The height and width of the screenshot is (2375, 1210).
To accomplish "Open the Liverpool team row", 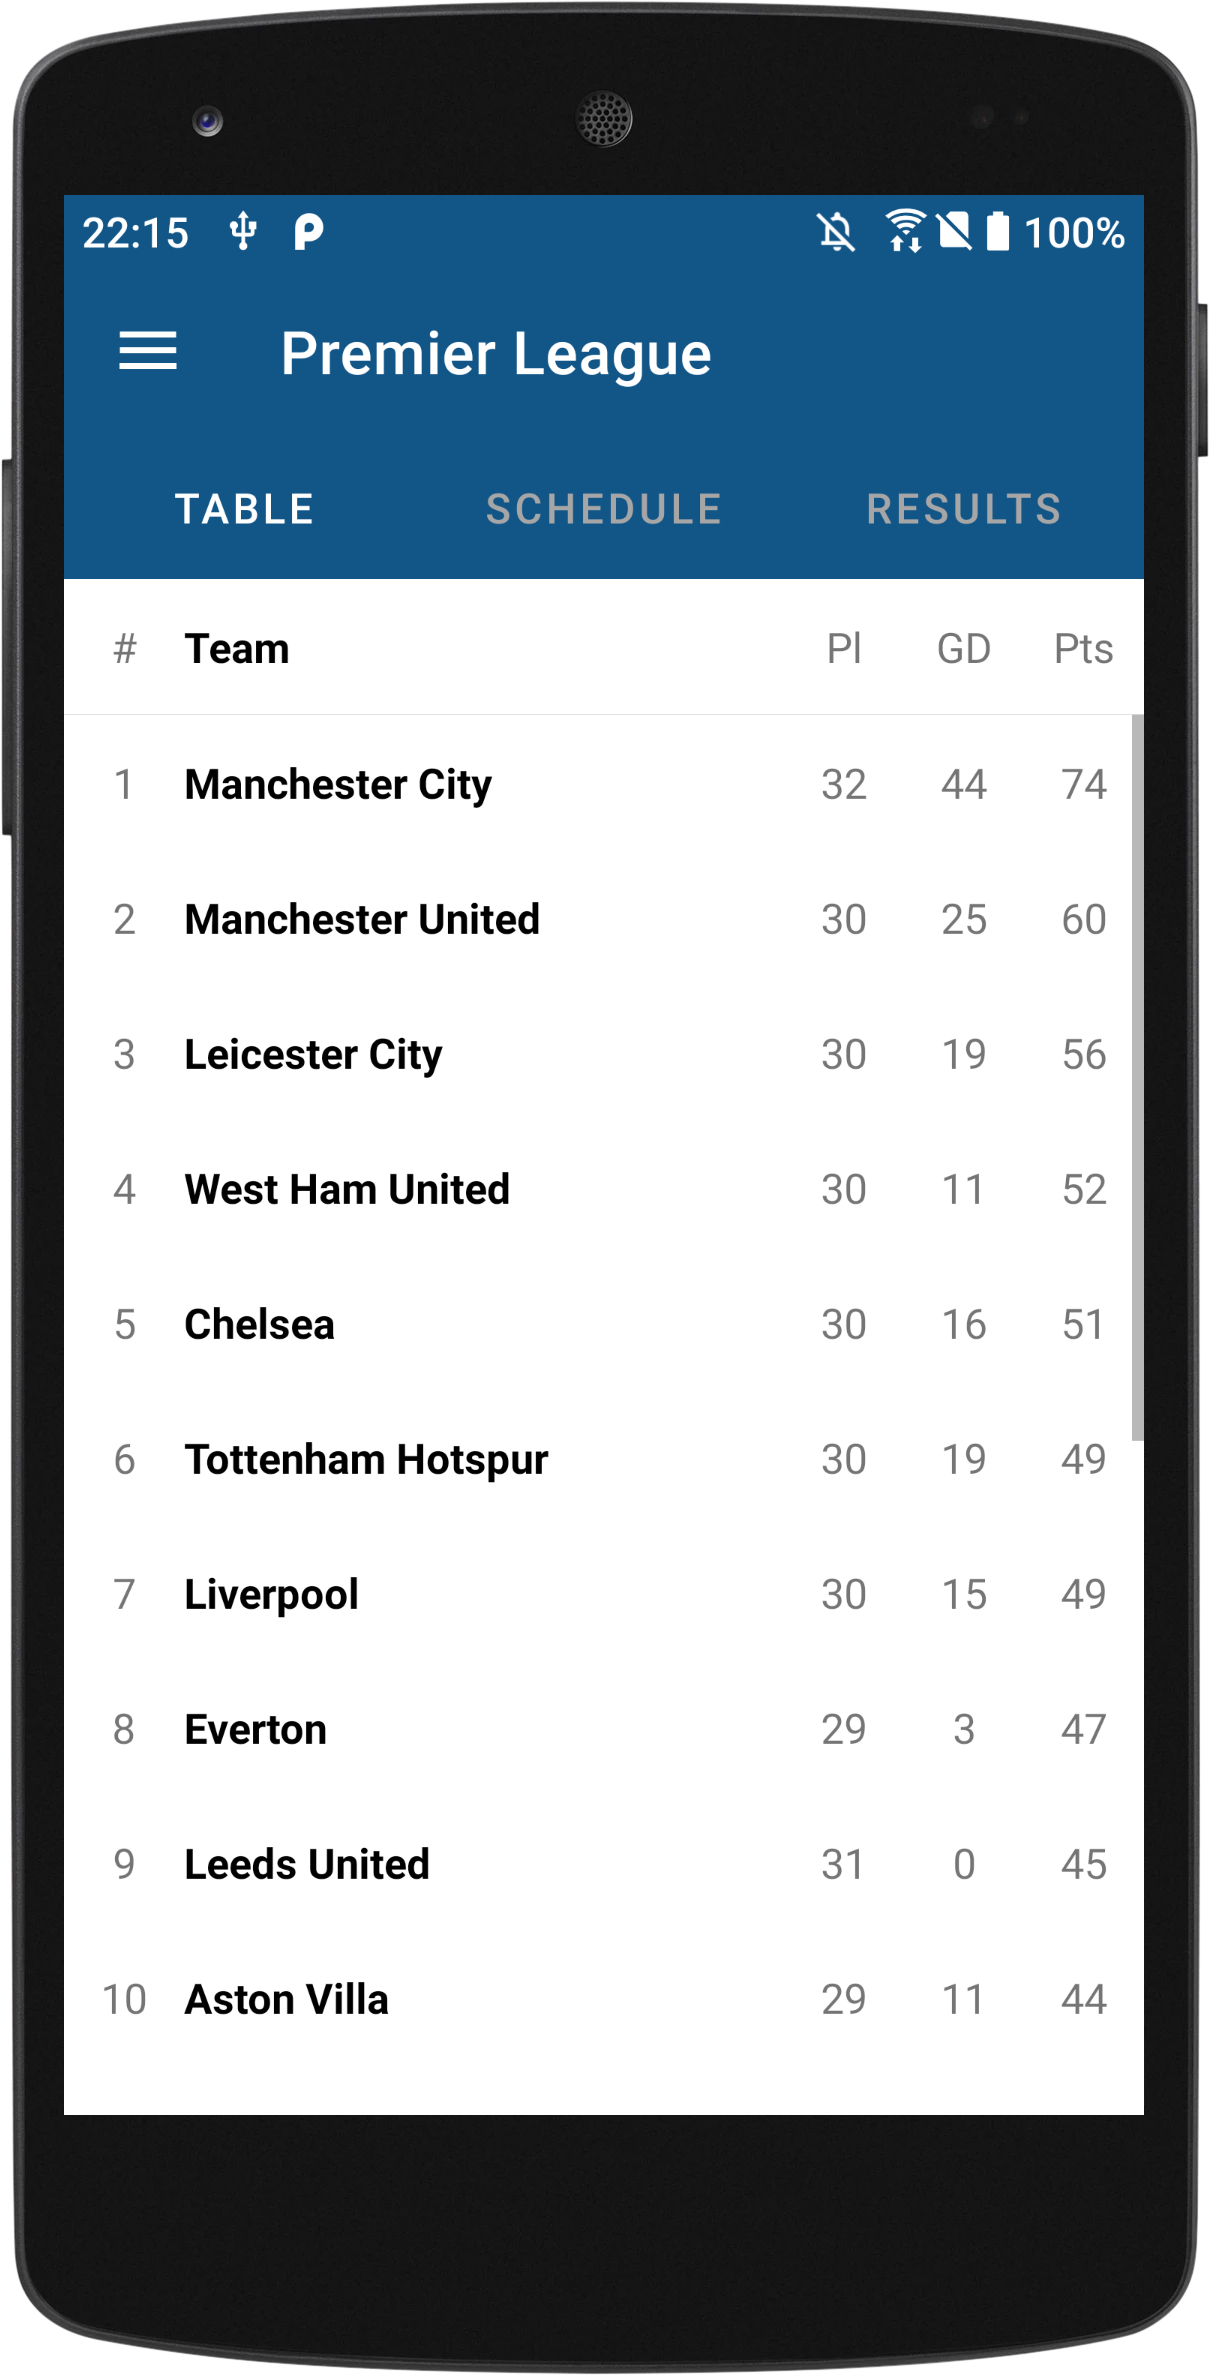I will pyautogui.click(x=272, y=1595).
